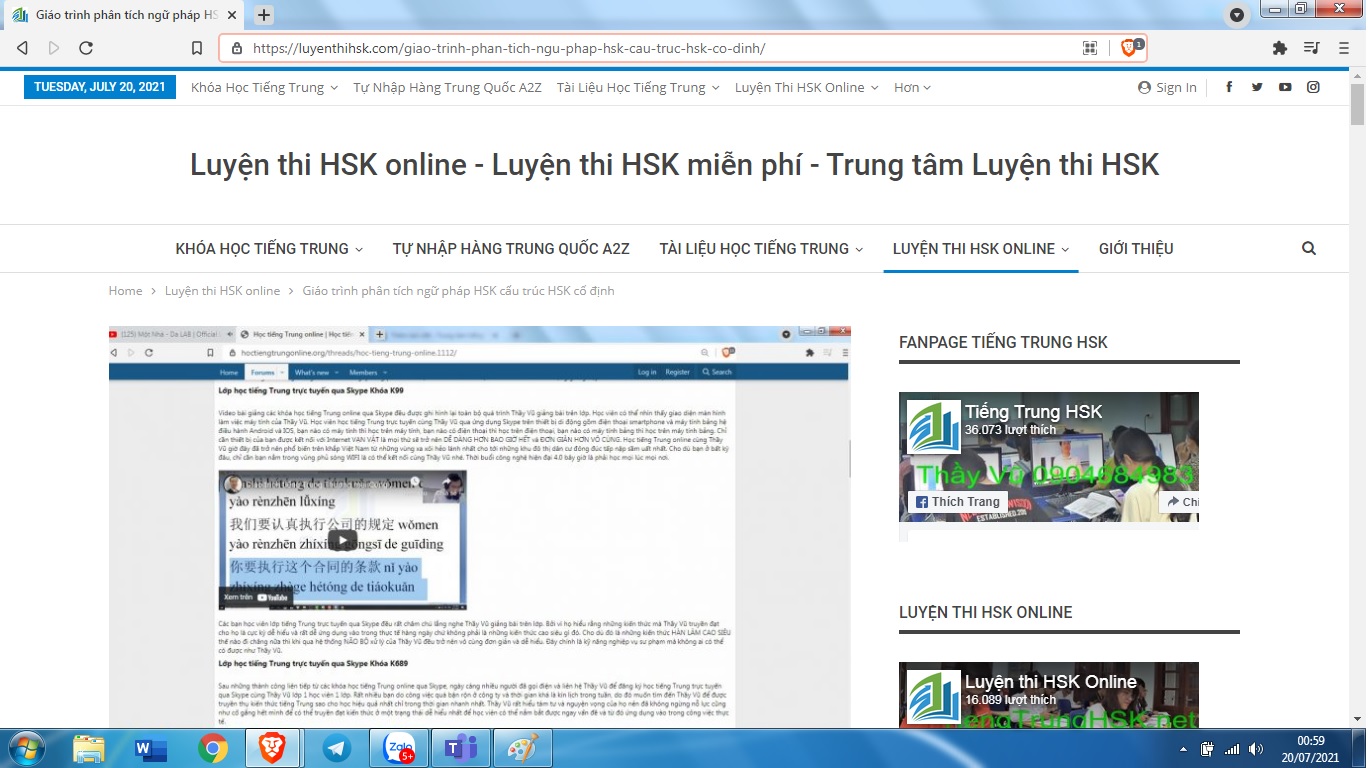Click the Brave Shields lion icon

pyautogui.click(x=1129, y=48)
